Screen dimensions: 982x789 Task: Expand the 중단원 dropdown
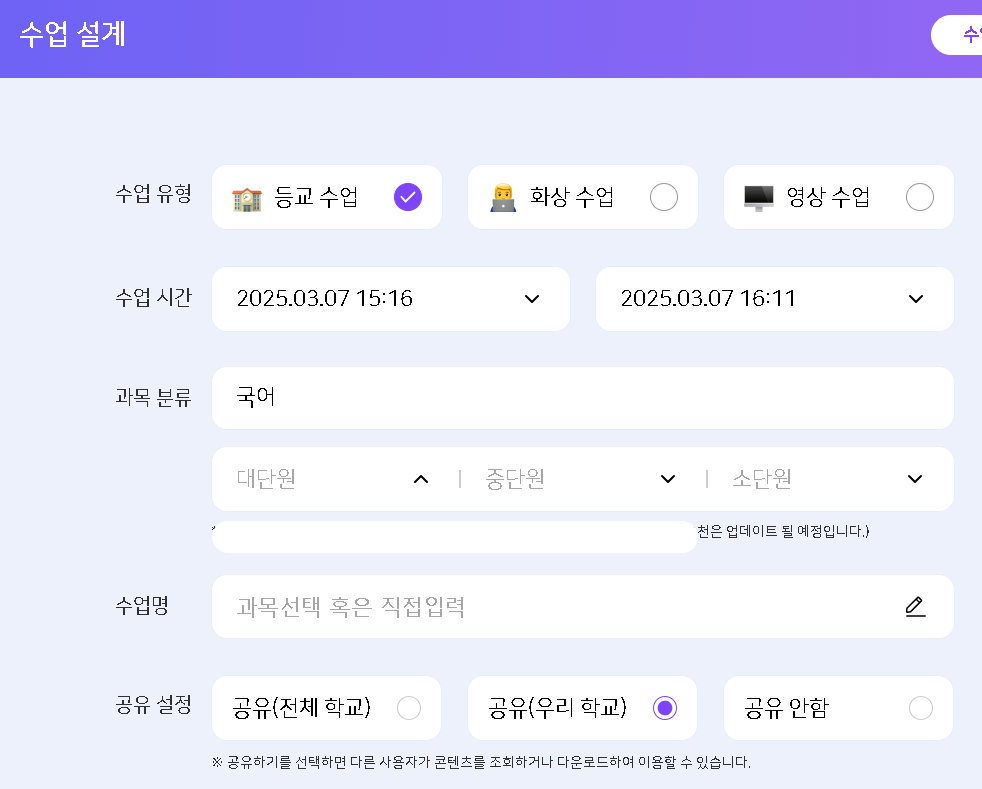point(668,479)
